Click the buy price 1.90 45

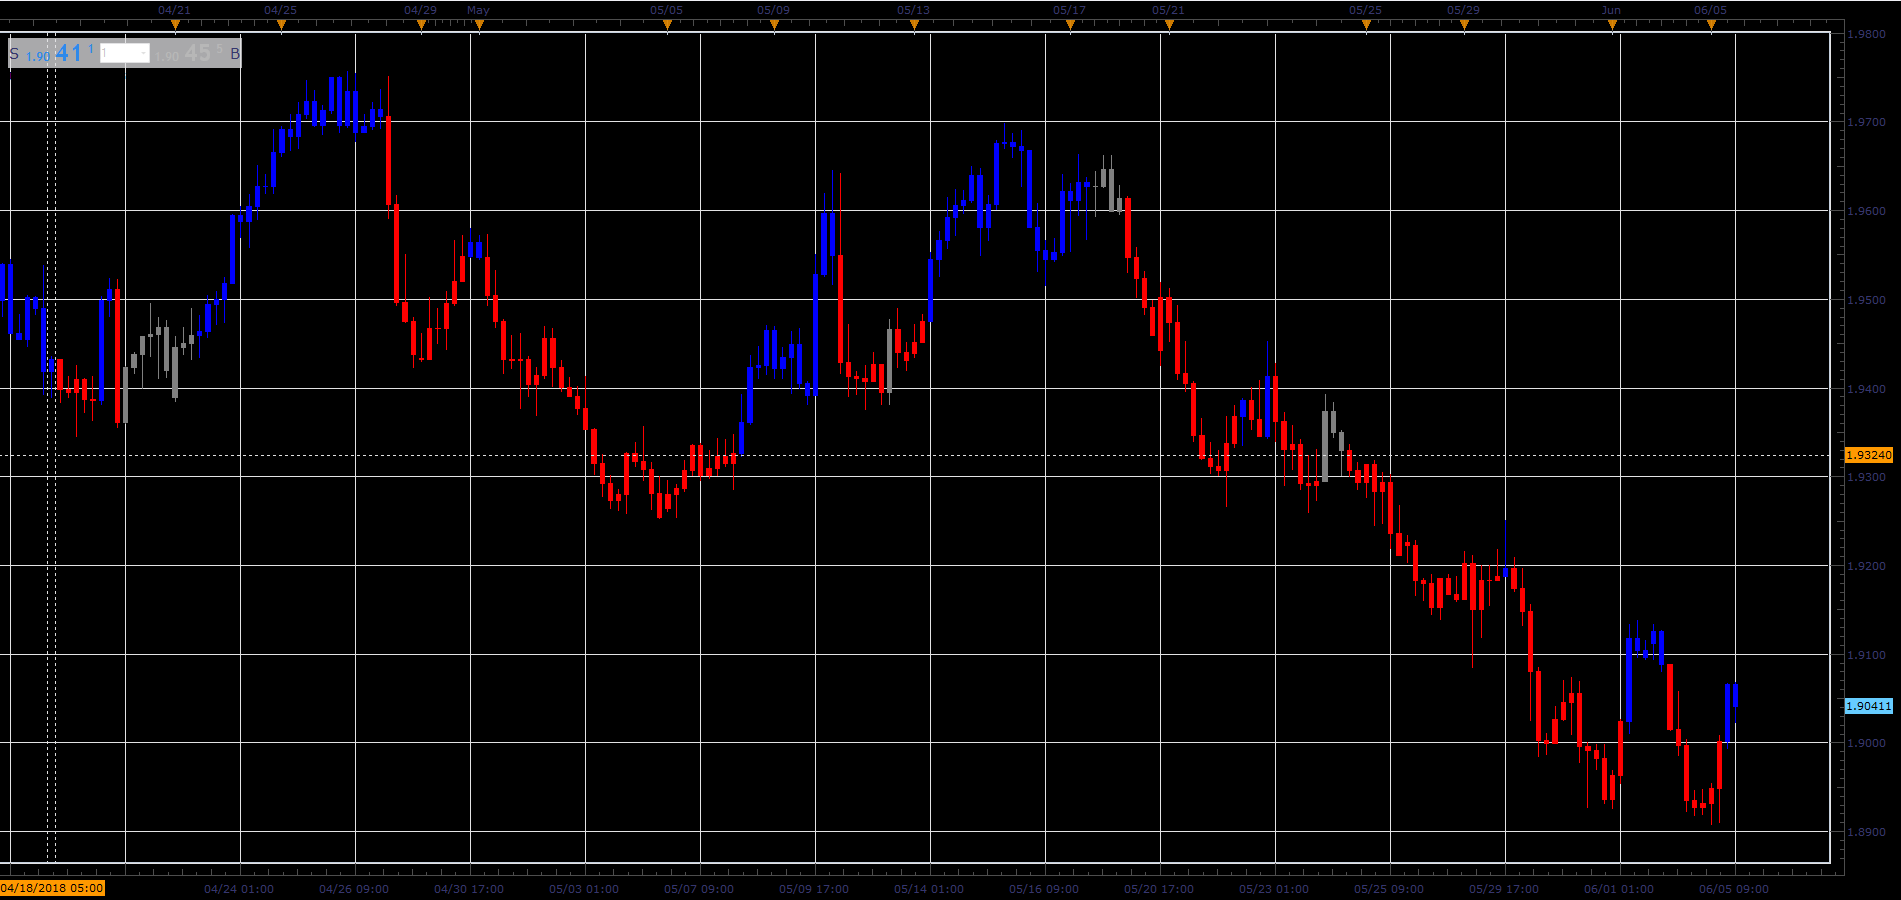coord(187,54)
